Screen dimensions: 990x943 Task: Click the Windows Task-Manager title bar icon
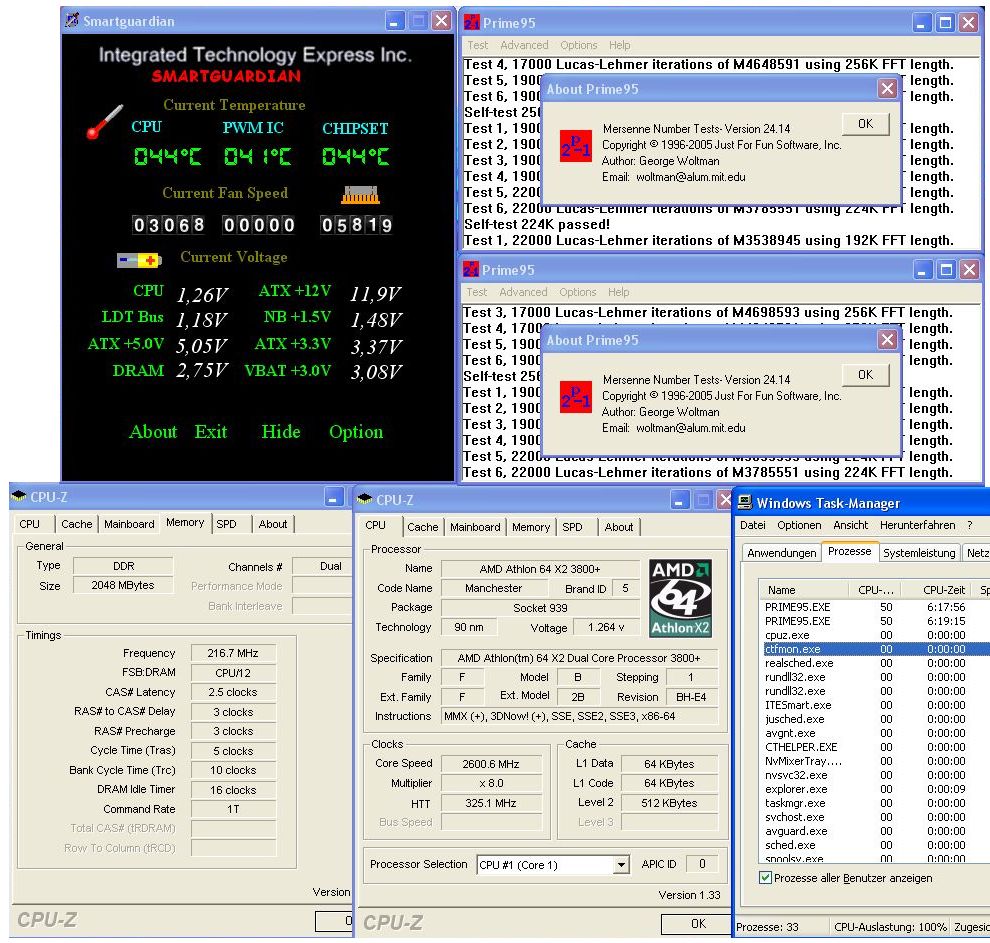(x=745, y=502)
